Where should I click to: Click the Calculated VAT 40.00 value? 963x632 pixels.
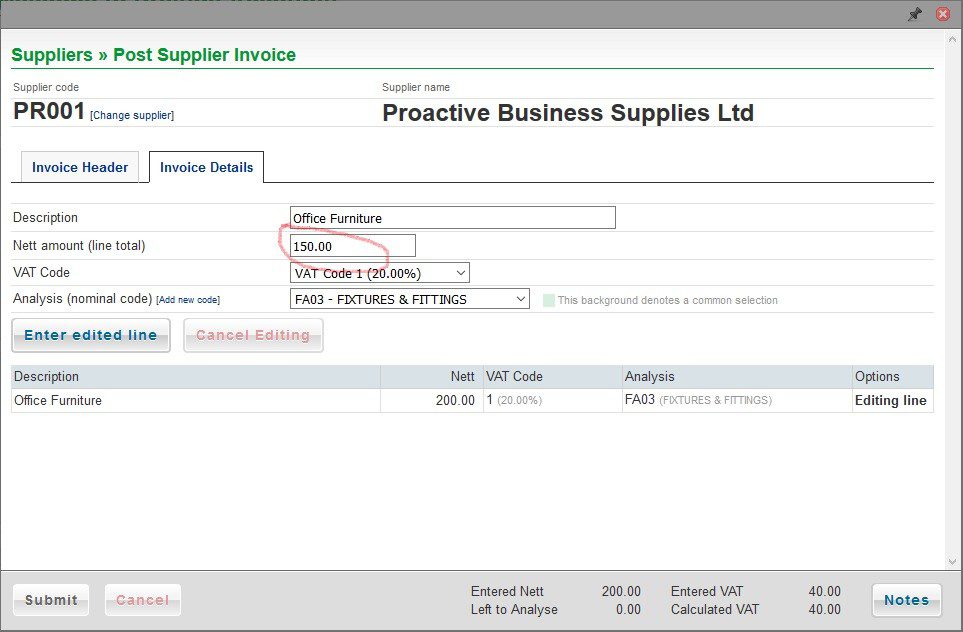[x=825, y=609]
